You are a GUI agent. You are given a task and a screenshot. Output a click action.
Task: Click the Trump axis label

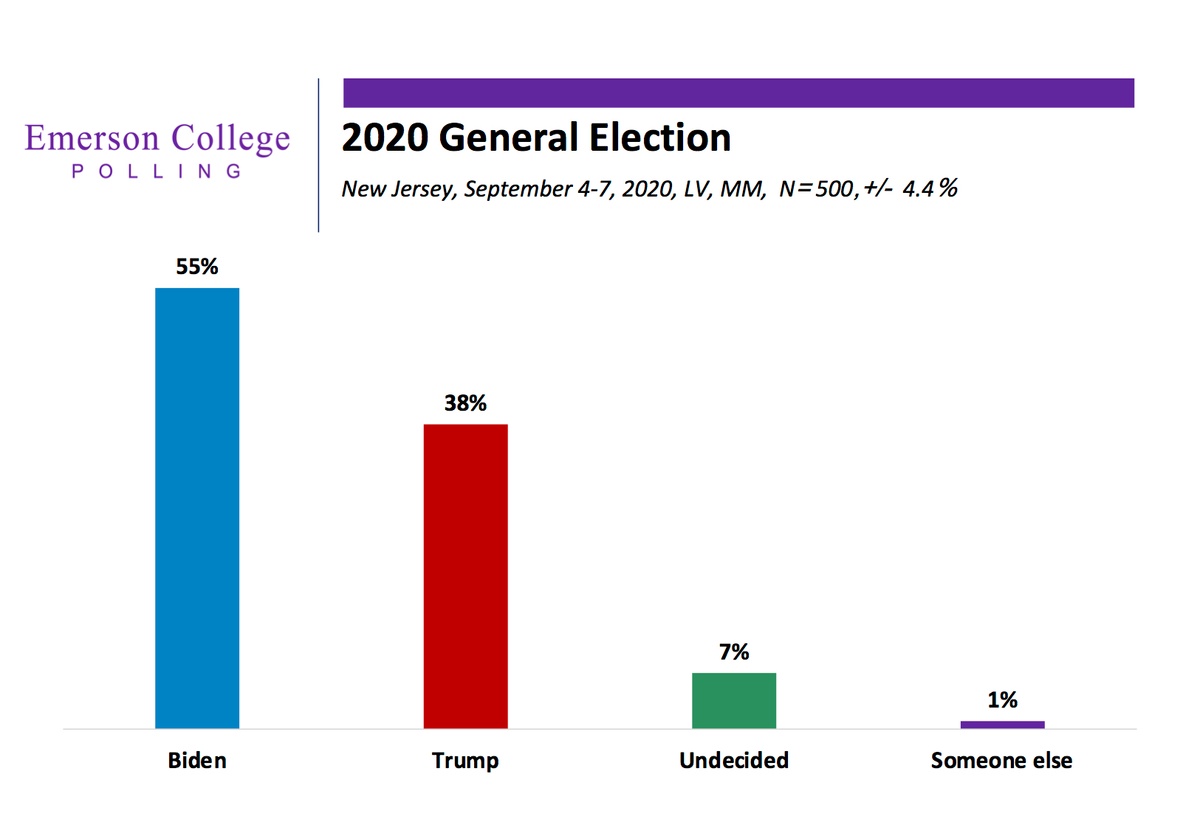465,761
